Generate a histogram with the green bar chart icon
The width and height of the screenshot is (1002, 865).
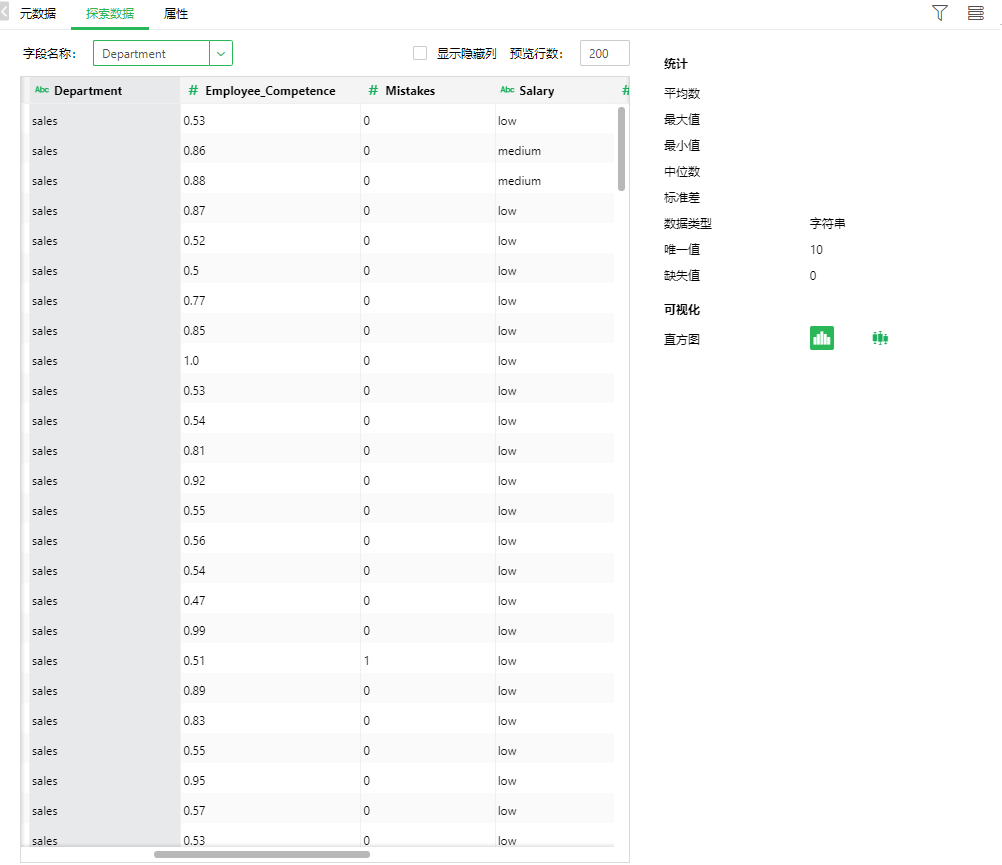[821, 338]
